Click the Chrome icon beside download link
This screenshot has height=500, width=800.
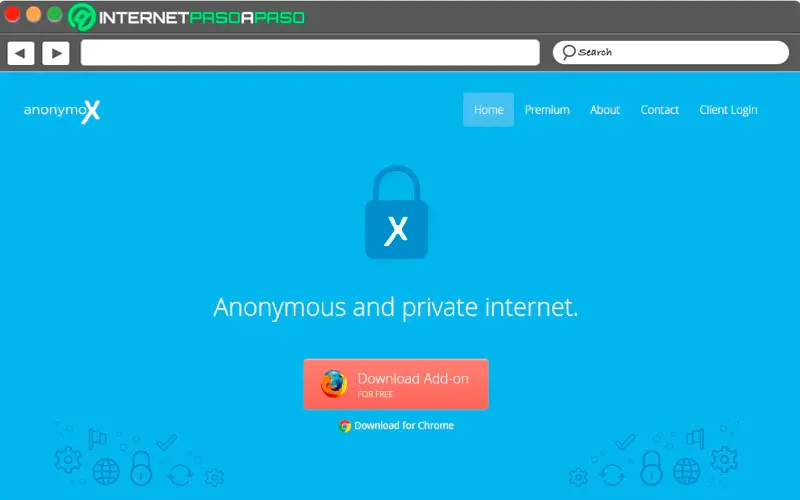pyautogui.click(x=345, y=426)
